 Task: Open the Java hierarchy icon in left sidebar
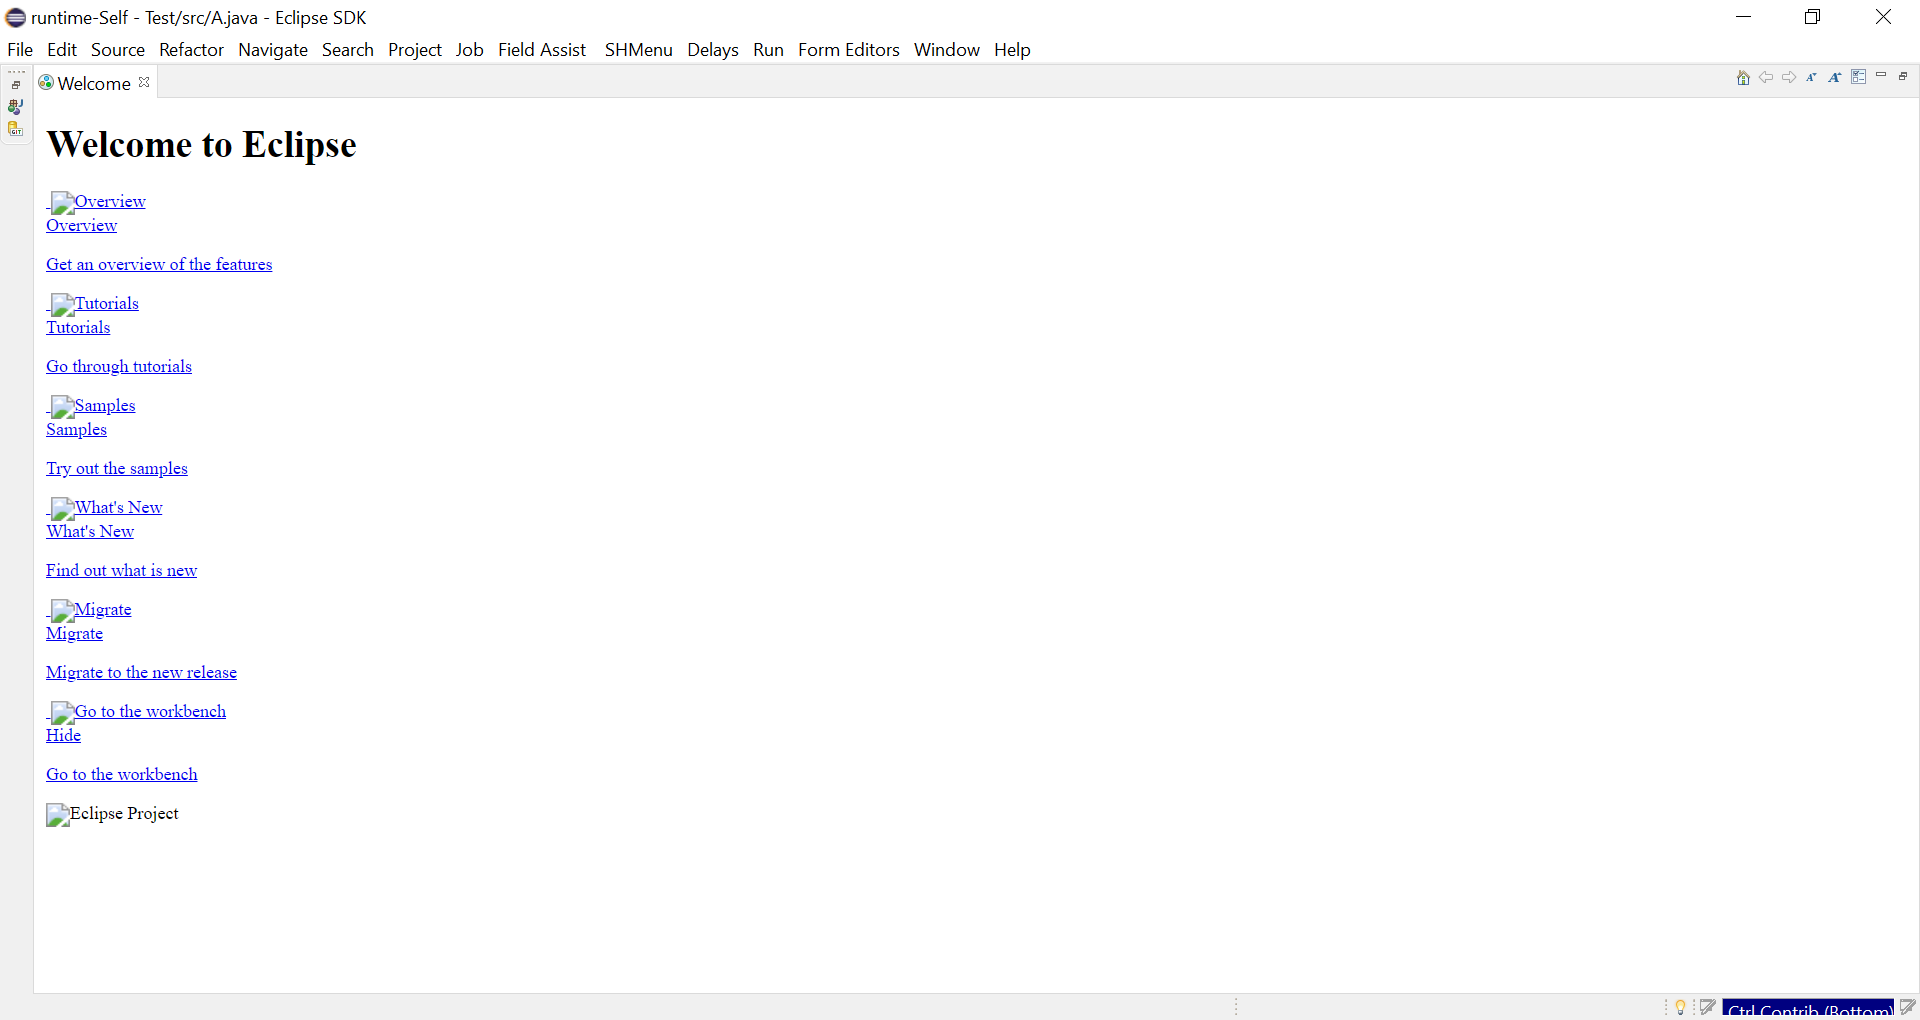tap(15, 107)
